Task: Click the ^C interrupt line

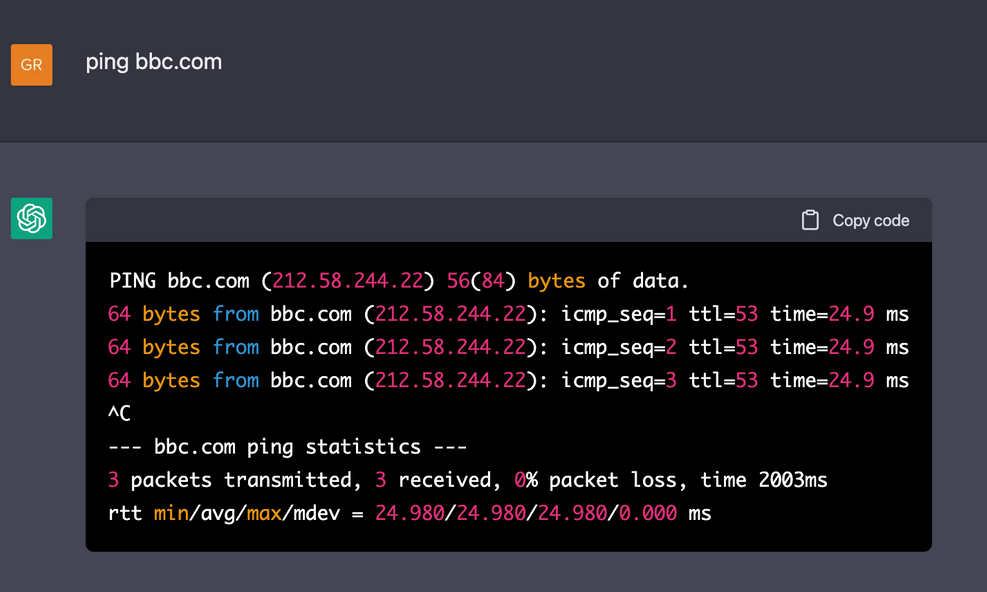Action: pyautogui.click(x=119, y=413)
